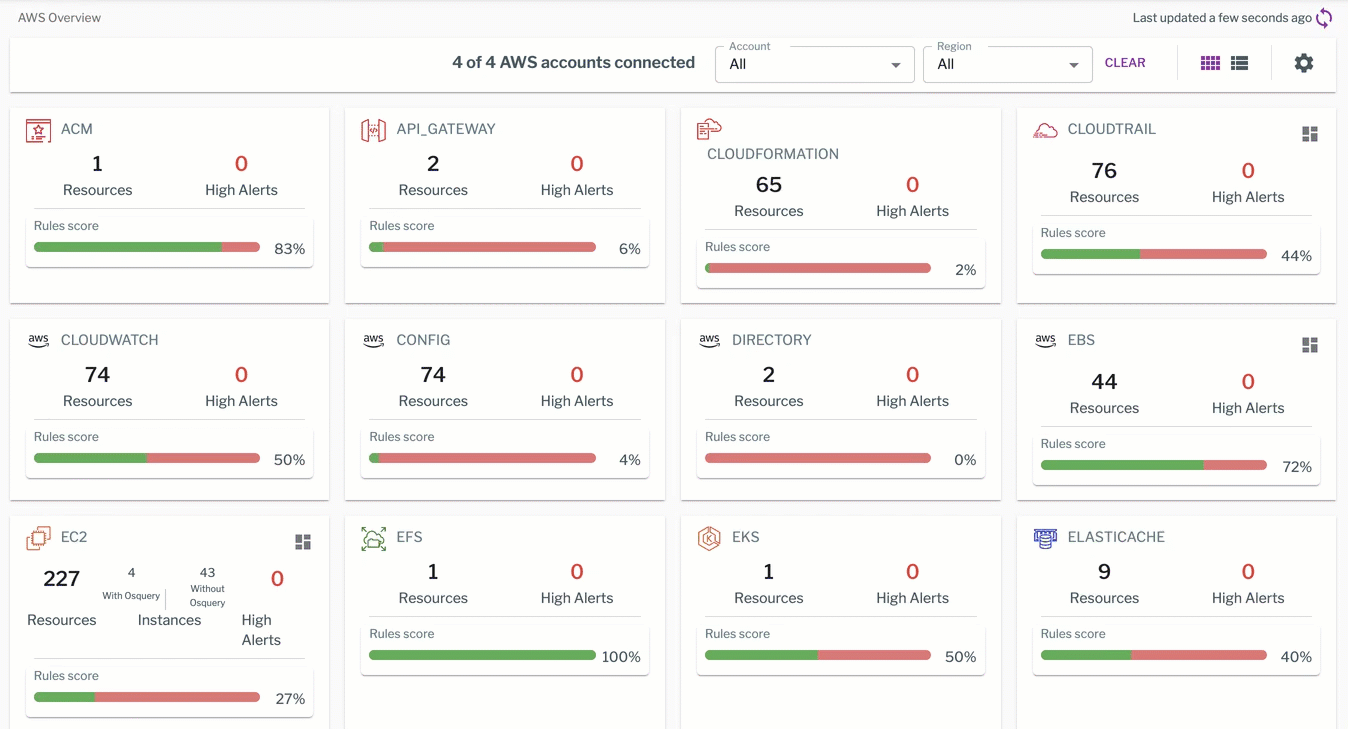Click the 65 resources count on CloudFormation

769,185
